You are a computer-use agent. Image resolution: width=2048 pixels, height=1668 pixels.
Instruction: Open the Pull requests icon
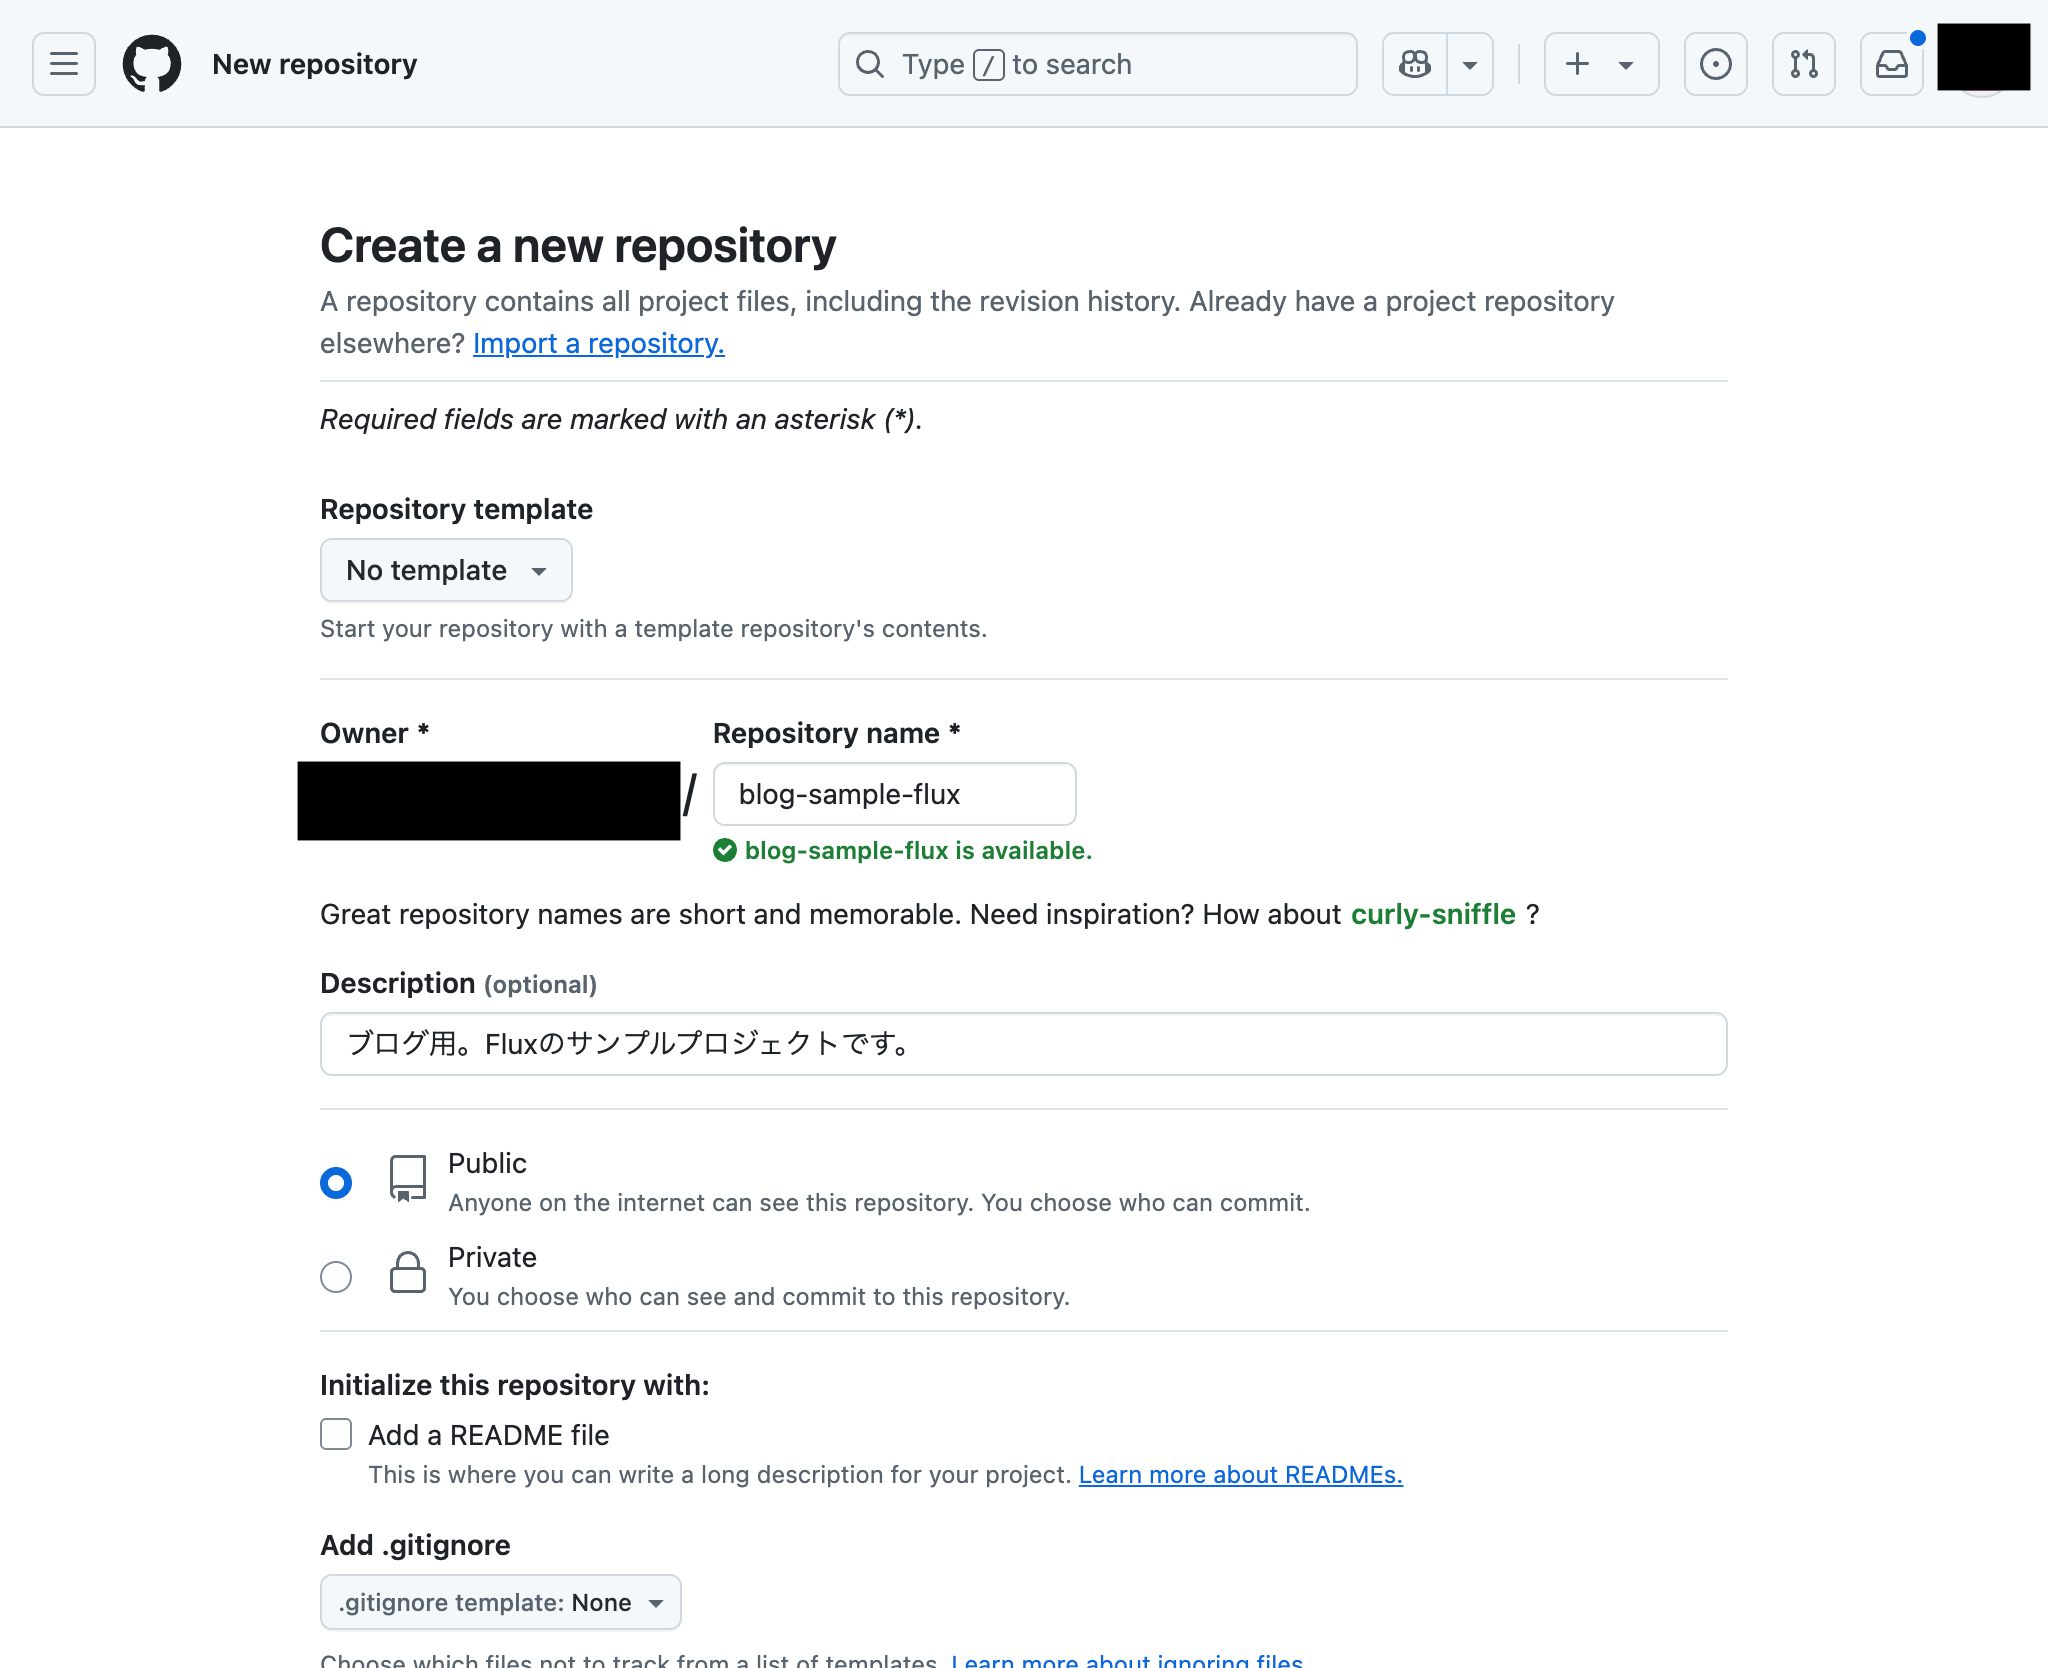[1803, 64]
